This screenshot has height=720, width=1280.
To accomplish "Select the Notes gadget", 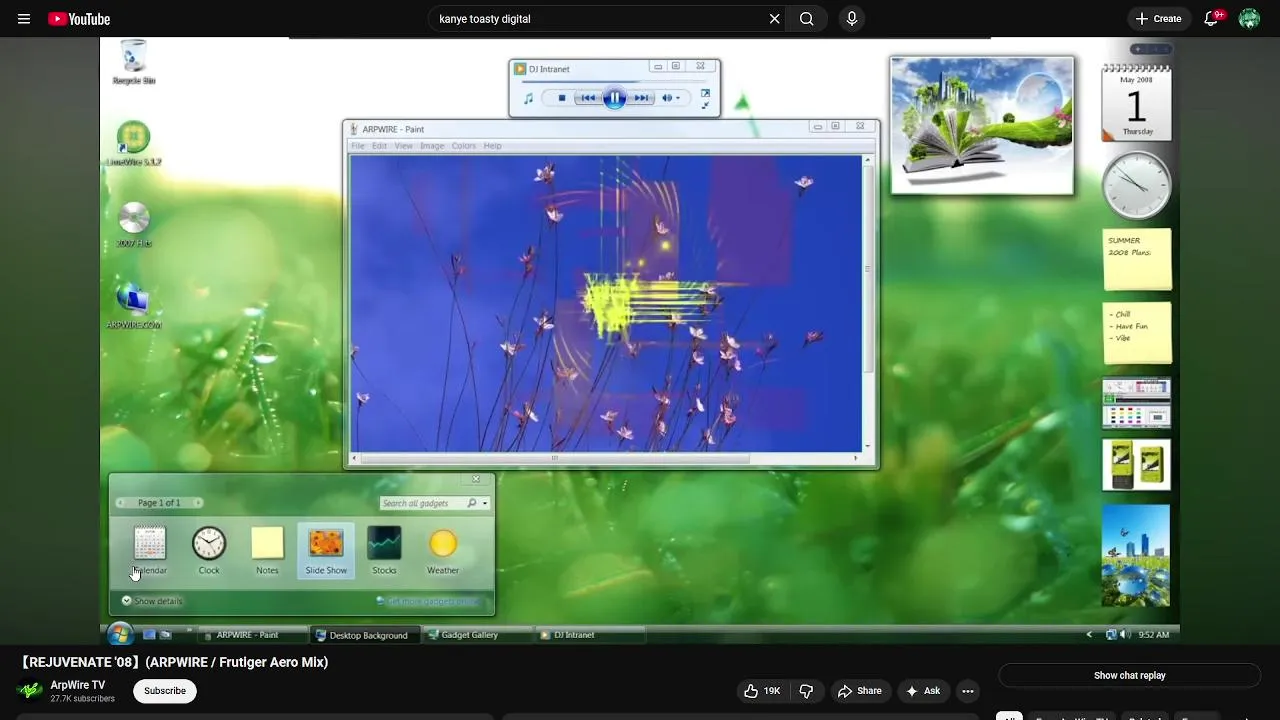I will tap(267, 551).
